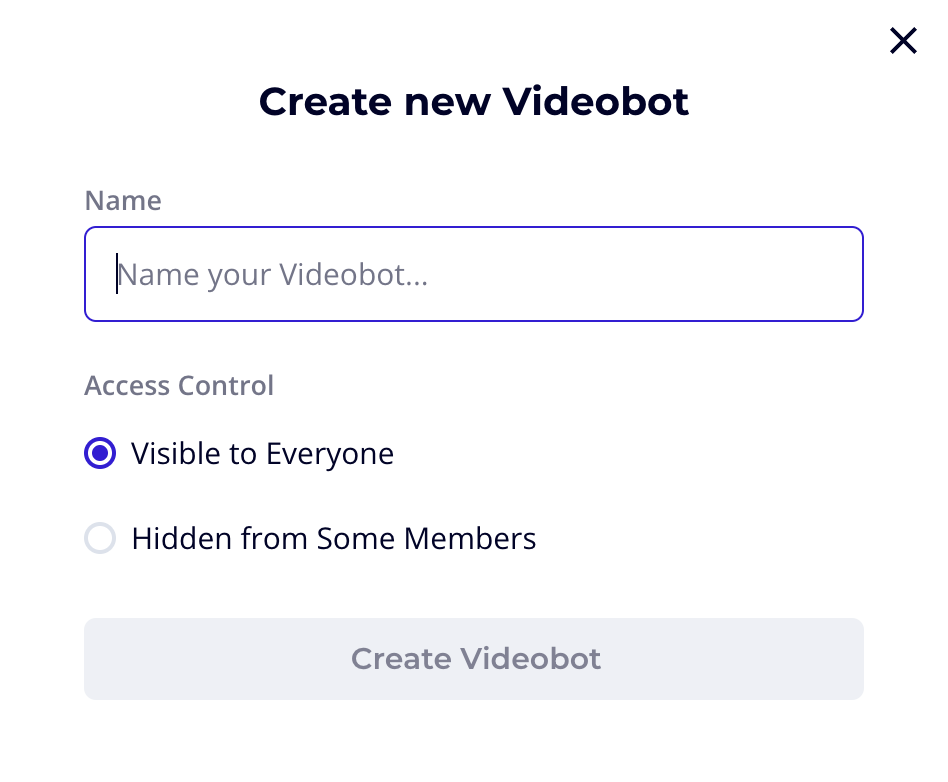Click the Name field label
Viewport: 948px width, 782px height.
tap(122, 200)
